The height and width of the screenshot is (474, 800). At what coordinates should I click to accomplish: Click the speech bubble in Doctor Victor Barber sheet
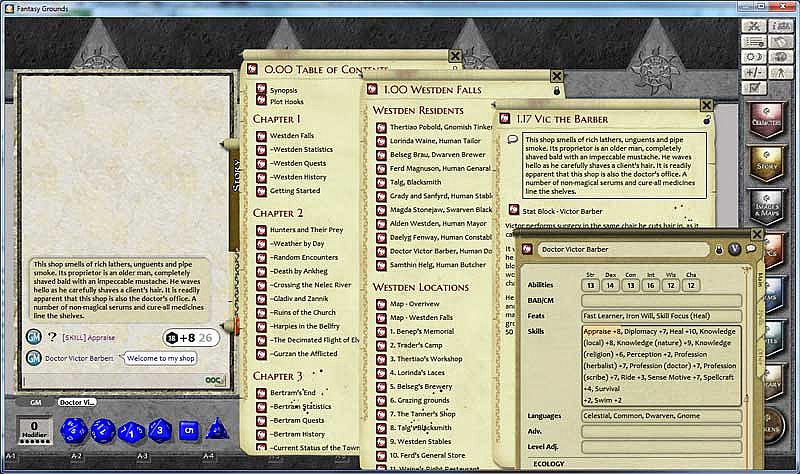[751, 249]
